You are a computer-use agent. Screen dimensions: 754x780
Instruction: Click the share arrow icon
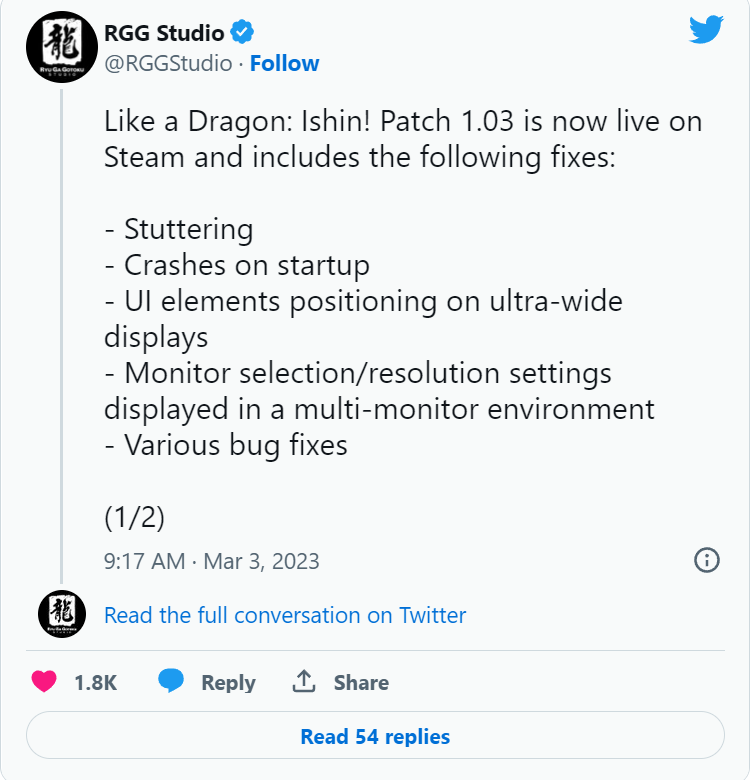click(304, 682)
